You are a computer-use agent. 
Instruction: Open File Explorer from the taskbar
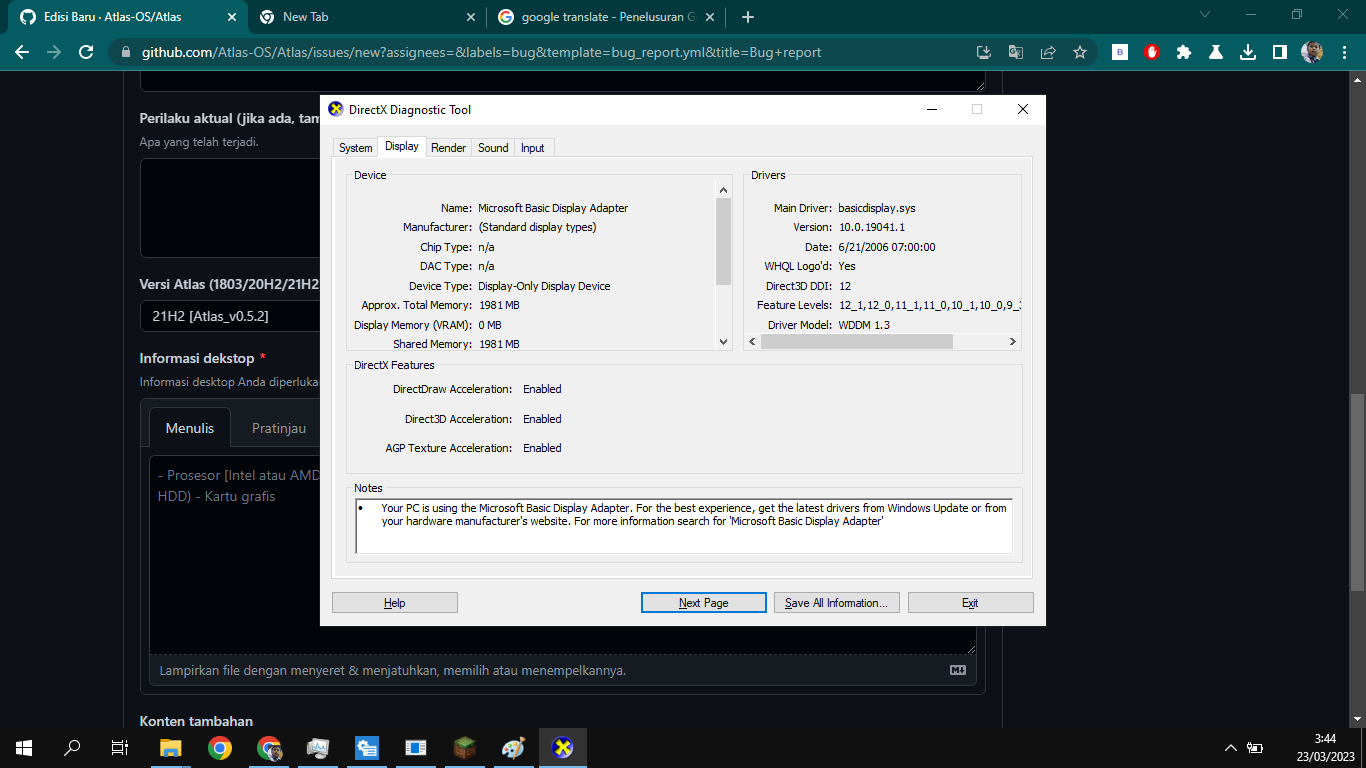click(170, 747)
